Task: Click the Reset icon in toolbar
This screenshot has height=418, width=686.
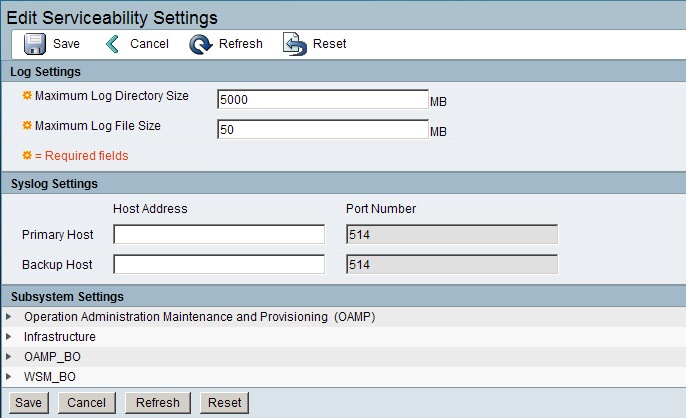Action: pos(295,44)
